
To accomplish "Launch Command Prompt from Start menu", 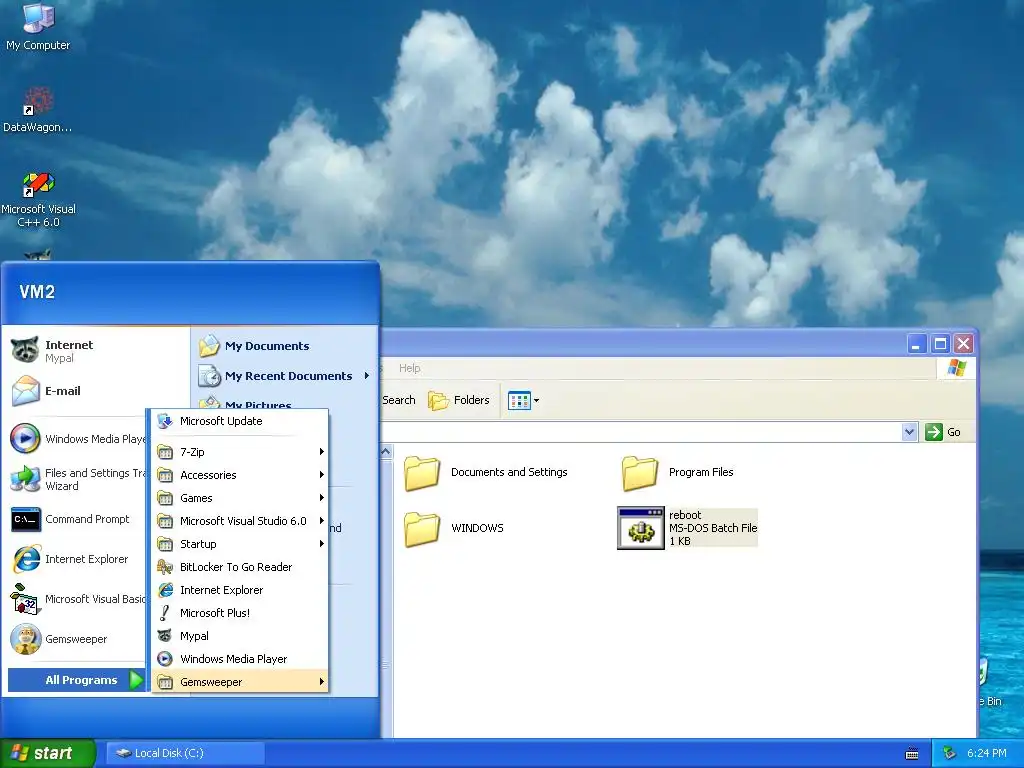I will click(77, 519).
